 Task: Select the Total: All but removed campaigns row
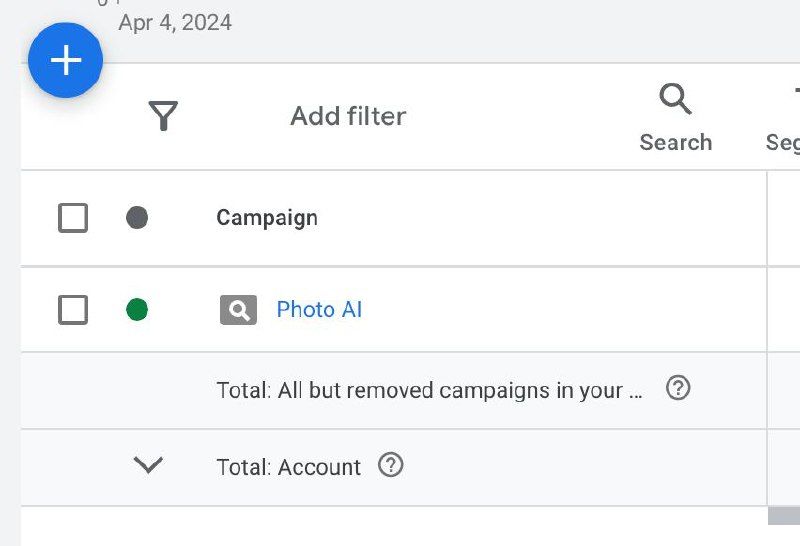pos(429,390)
